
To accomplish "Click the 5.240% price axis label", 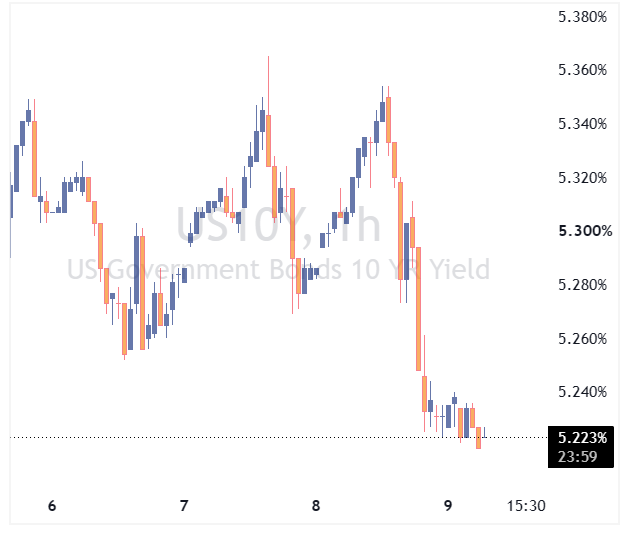I will tap(582, 392).
